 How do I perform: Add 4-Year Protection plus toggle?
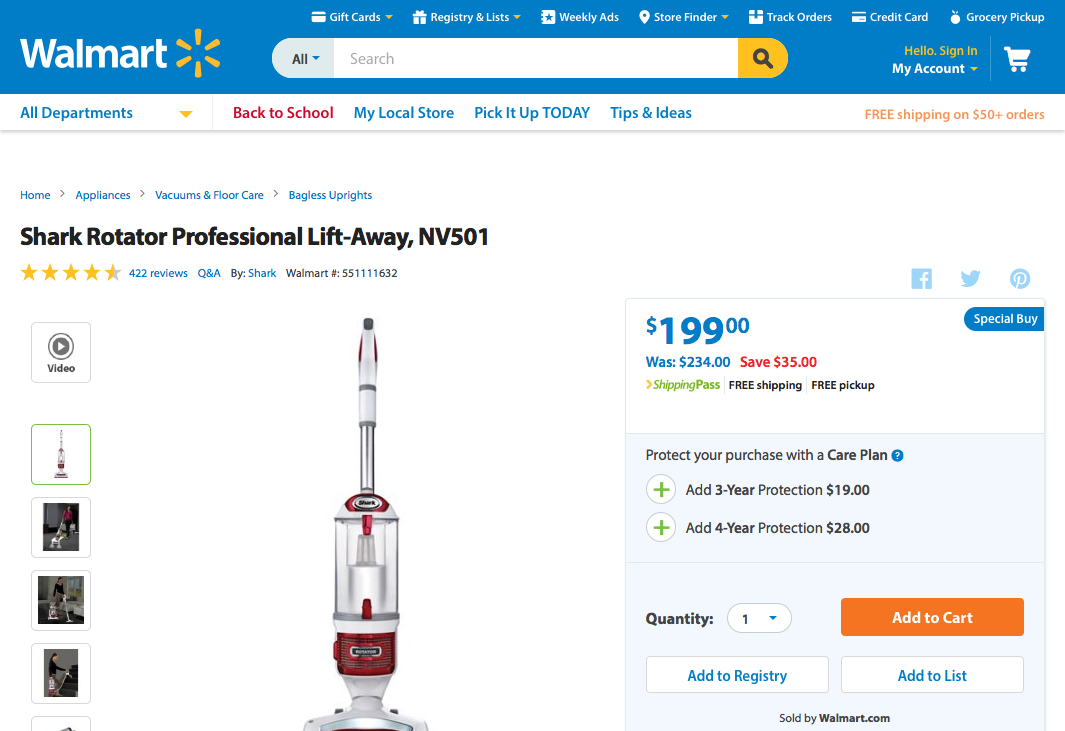[x=661, y=528]
